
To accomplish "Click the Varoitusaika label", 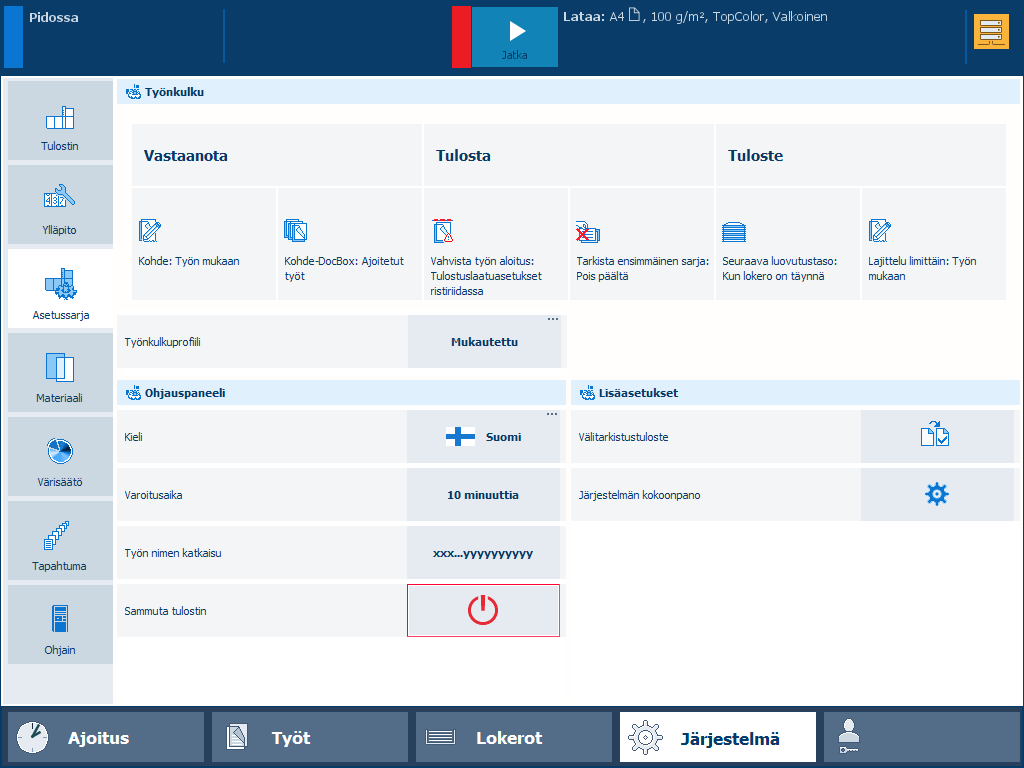I will [x=153, y=495].
